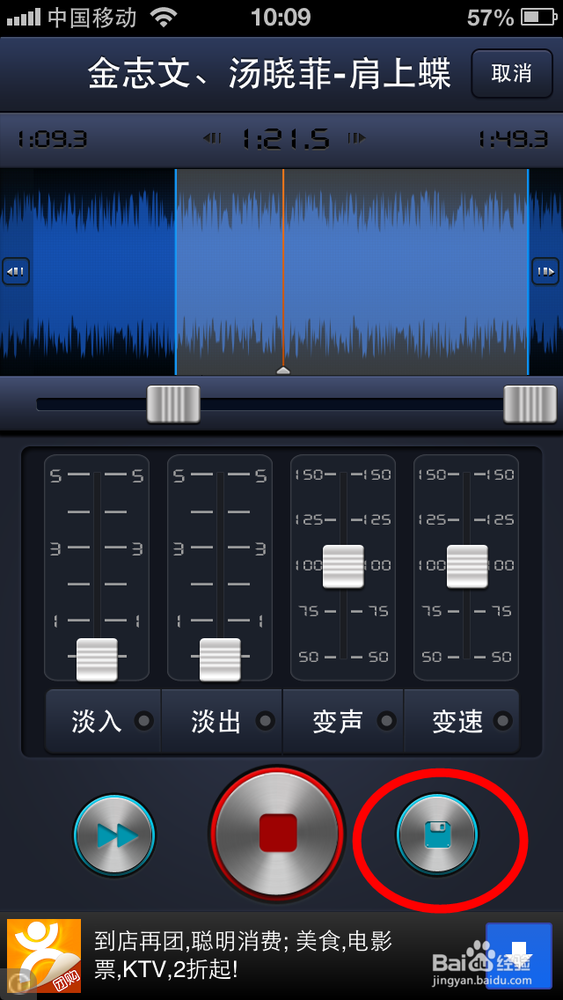The width and height of the screenshot is (563, 1000).
Task: Open the group-buy advertisement banner text
Action: tap(243, 956)
